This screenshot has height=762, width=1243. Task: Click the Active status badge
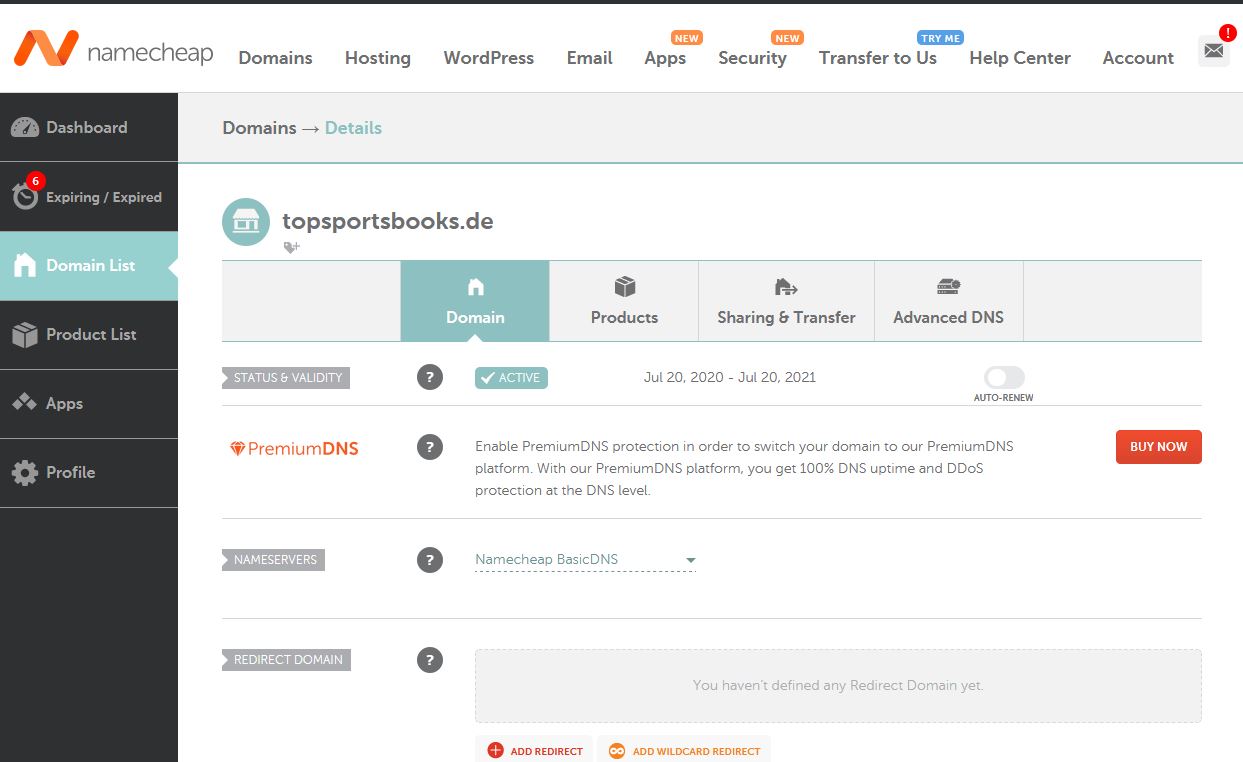(511, 378)
